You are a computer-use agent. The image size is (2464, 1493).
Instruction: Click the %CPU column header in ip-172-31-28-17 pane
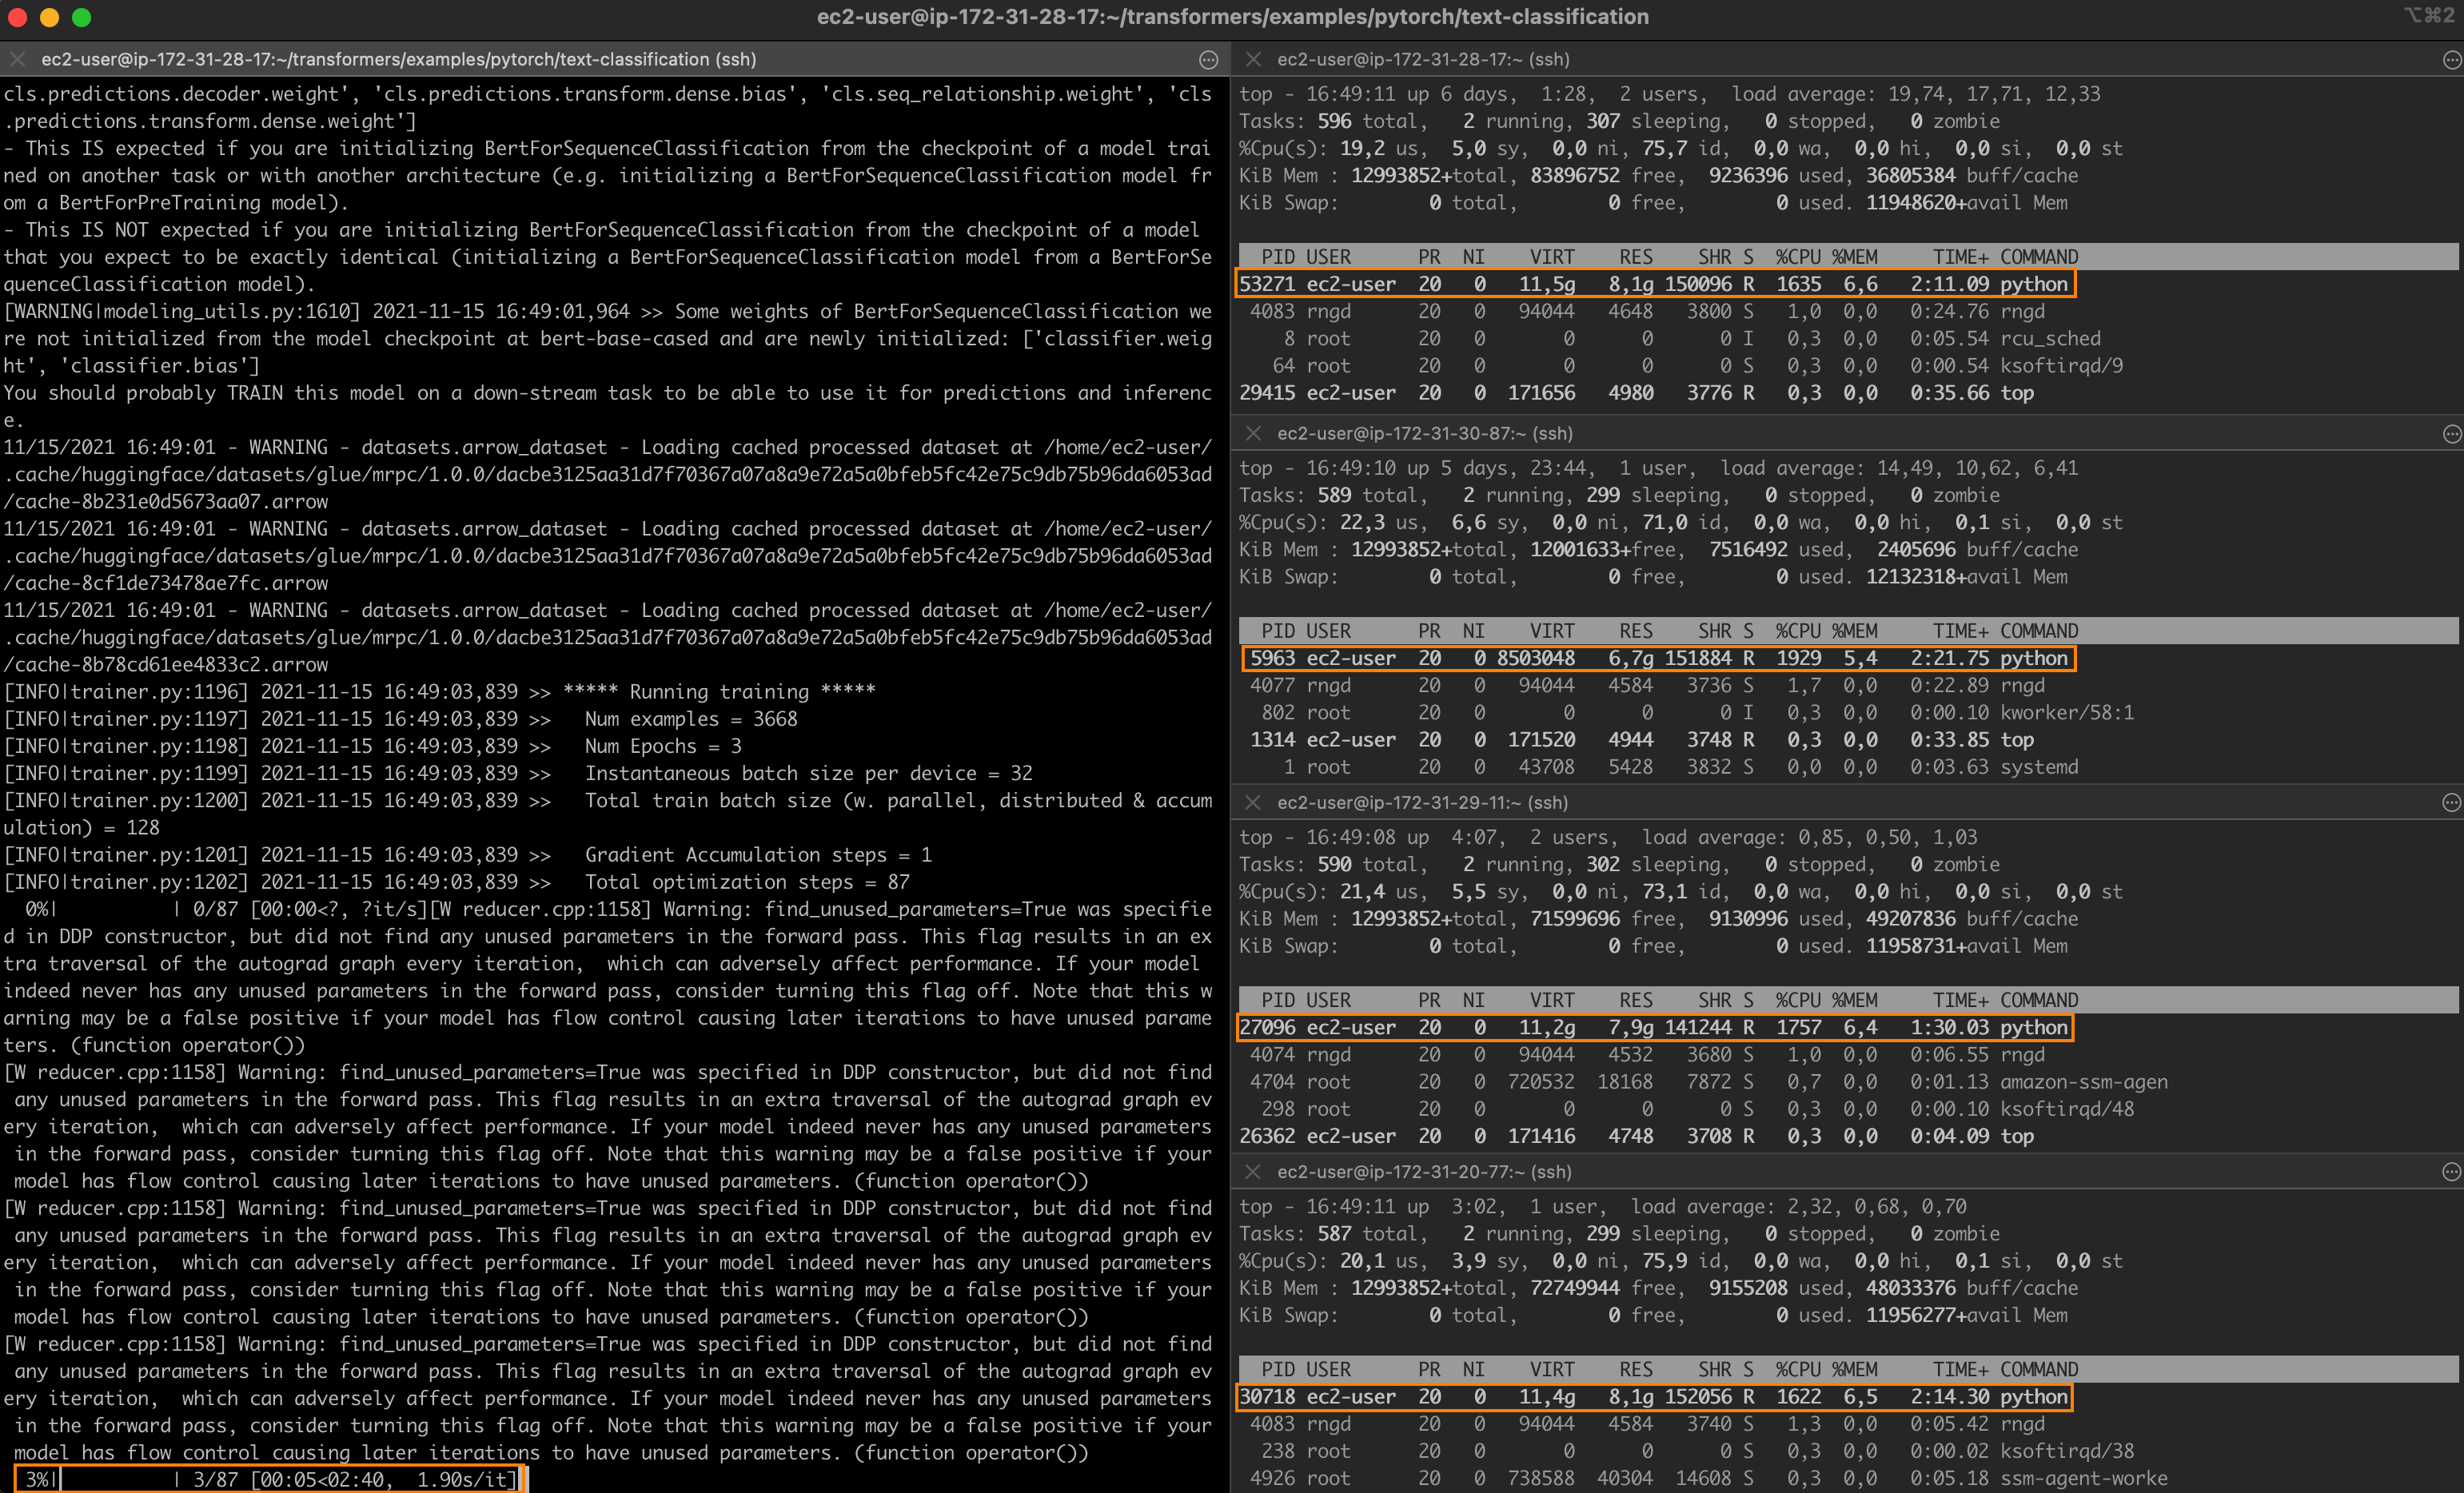point(1797,257)
